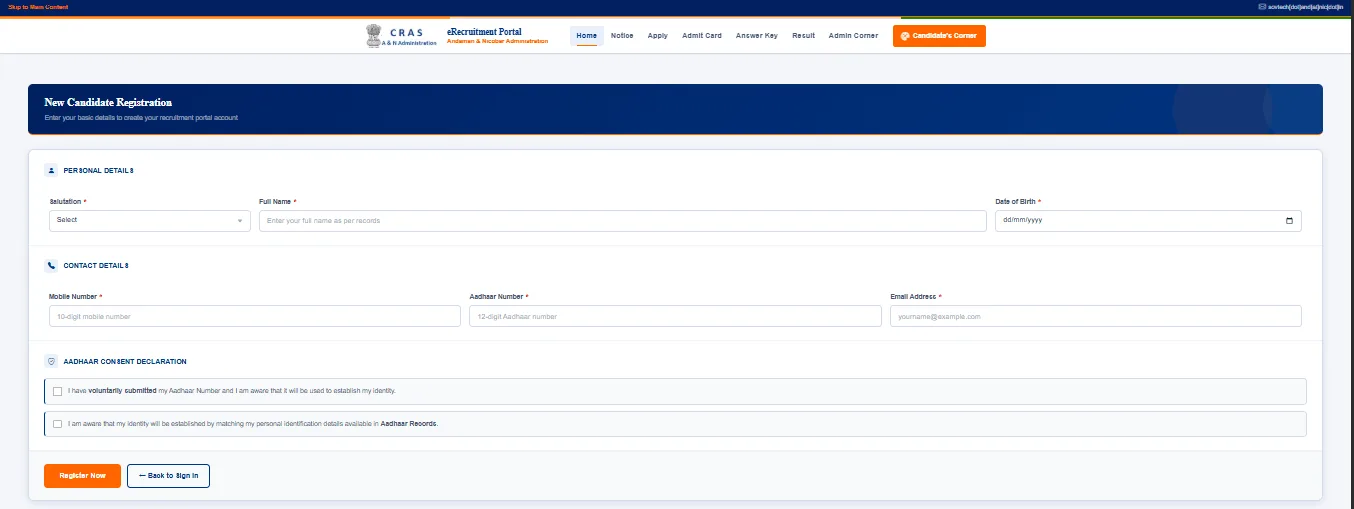Screen dimensions: 1354x509
Task: Open the Apply menu item
Action: [x=658, y=36]
